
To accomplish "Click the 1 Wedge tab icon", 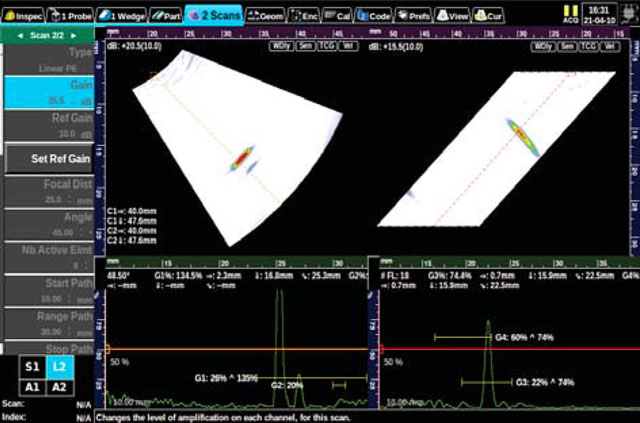I will click(105, 17).
